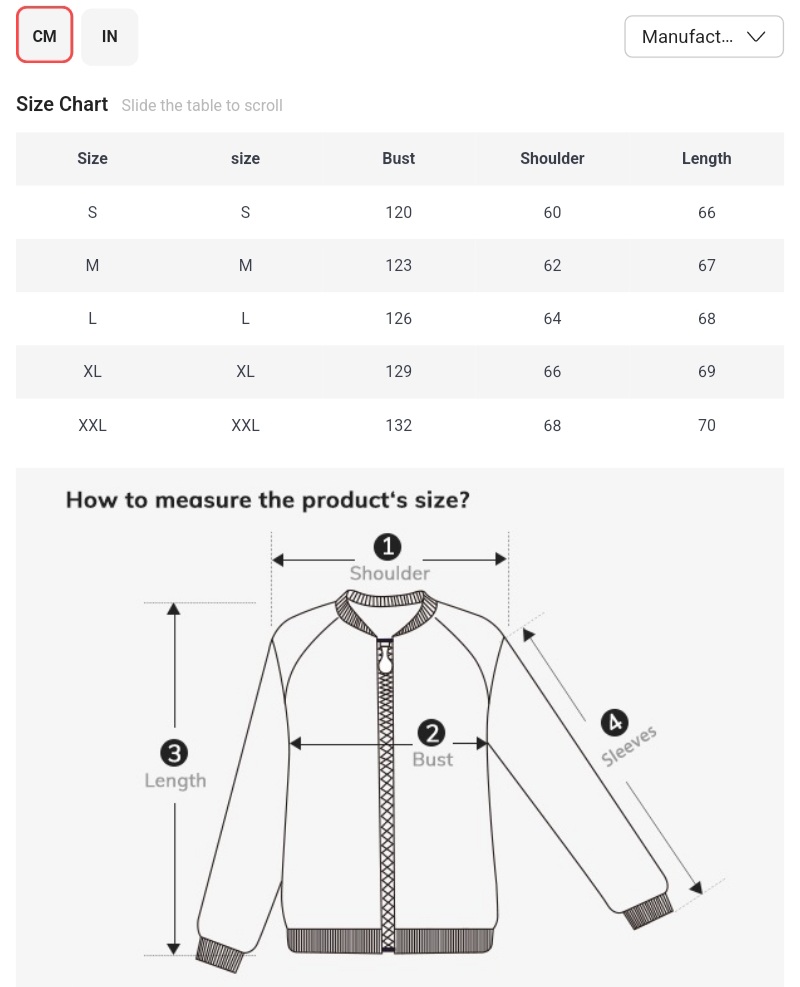Click the number 3 Length marker

pyautogui.click(x=174, y=753)
